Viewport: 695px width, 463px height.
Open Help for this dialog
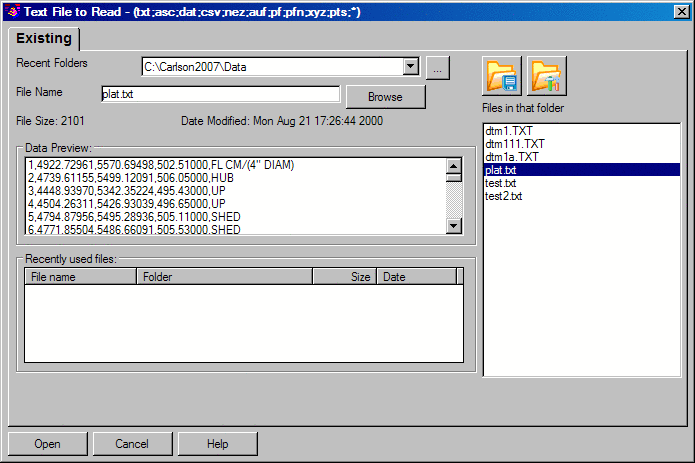(218, 444)
